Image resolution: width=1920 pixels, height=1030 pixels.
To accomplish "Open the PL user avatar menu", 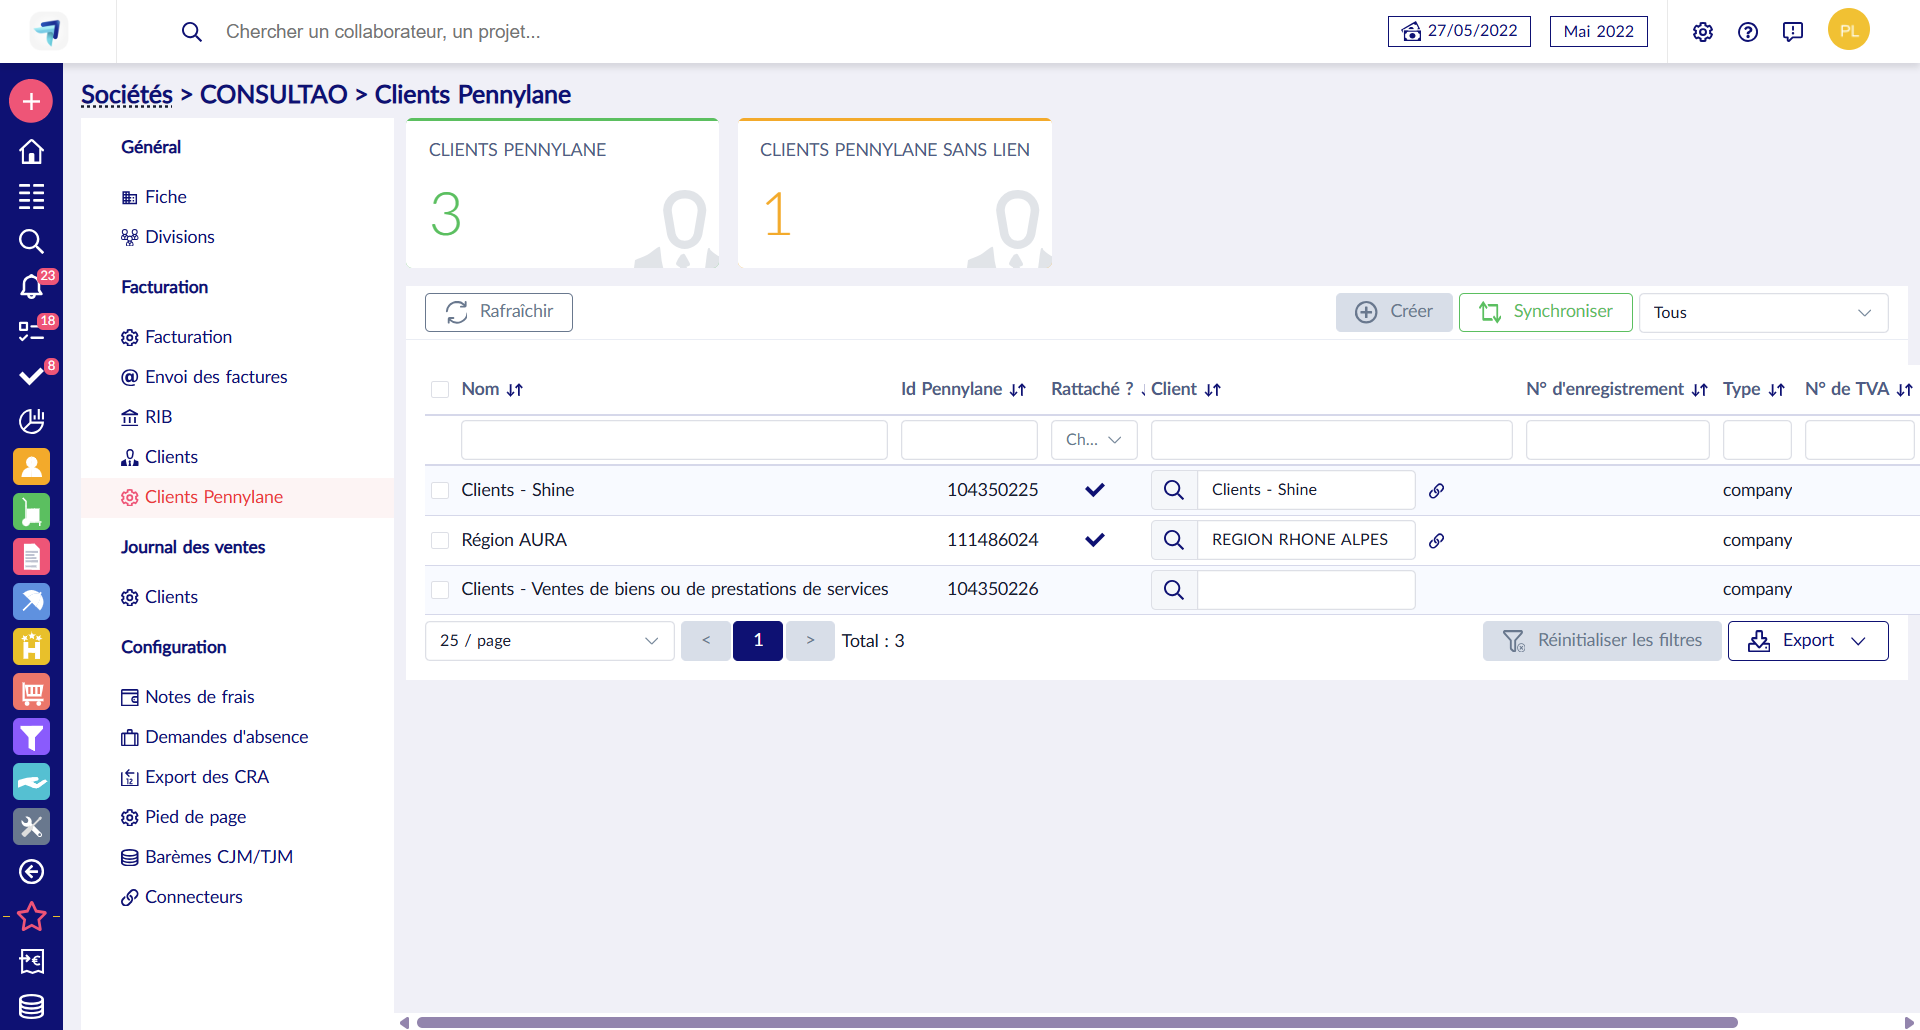I will pyautogui.click(x=1849, y=30).
